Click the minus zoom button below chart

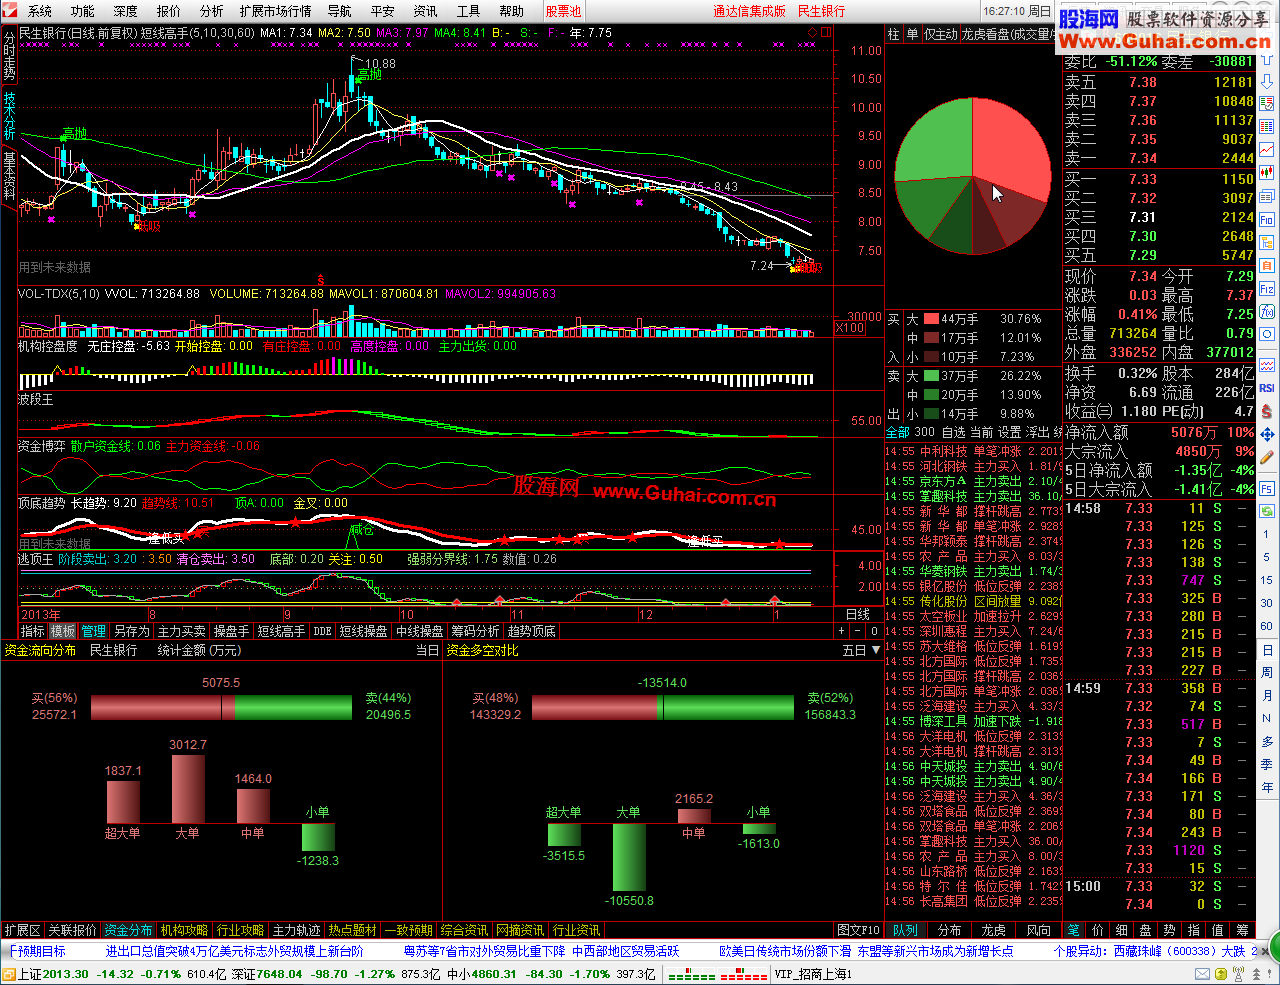coord(857,631)
